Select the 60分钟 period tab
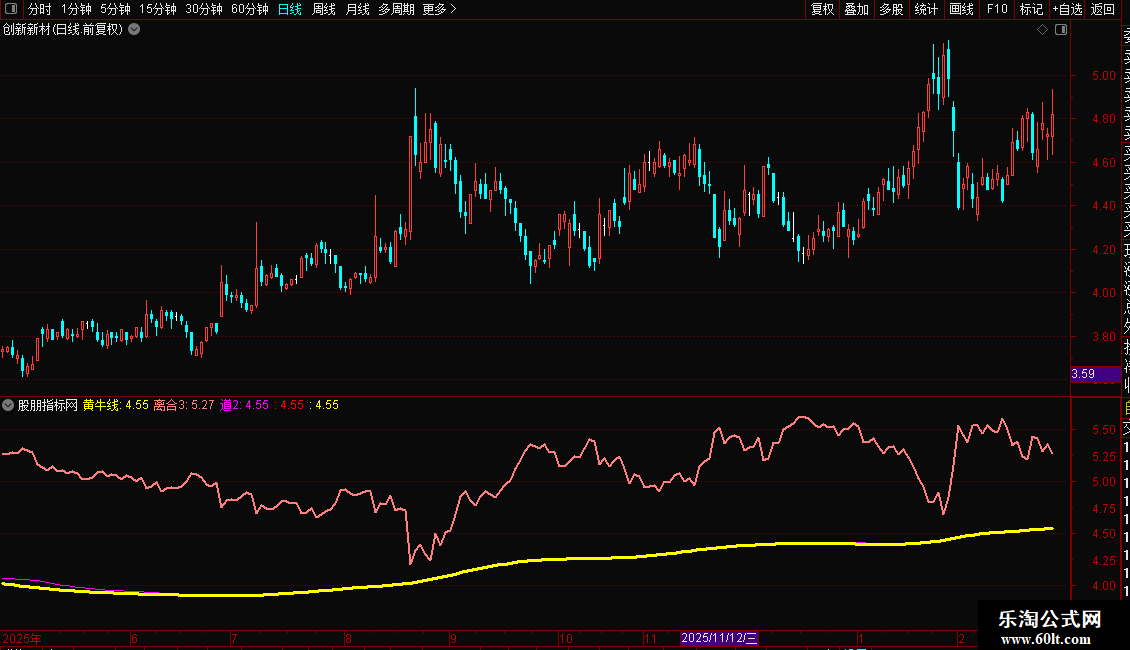Screen dimensions: 1130x650 click(249, 9)
